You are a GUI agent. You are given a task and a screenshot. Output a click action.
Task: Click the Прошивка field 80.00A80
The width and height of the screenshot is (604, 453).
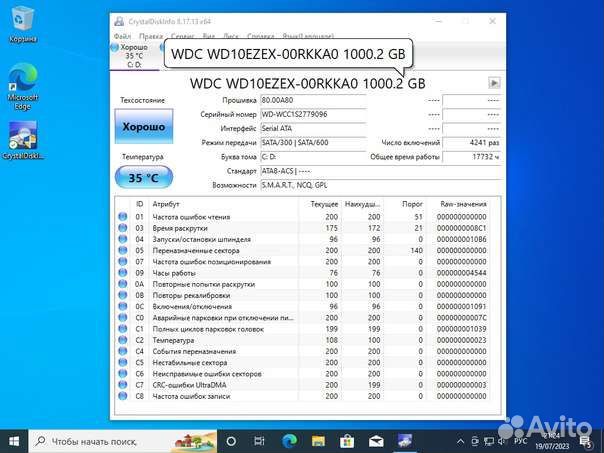point(313,100)
